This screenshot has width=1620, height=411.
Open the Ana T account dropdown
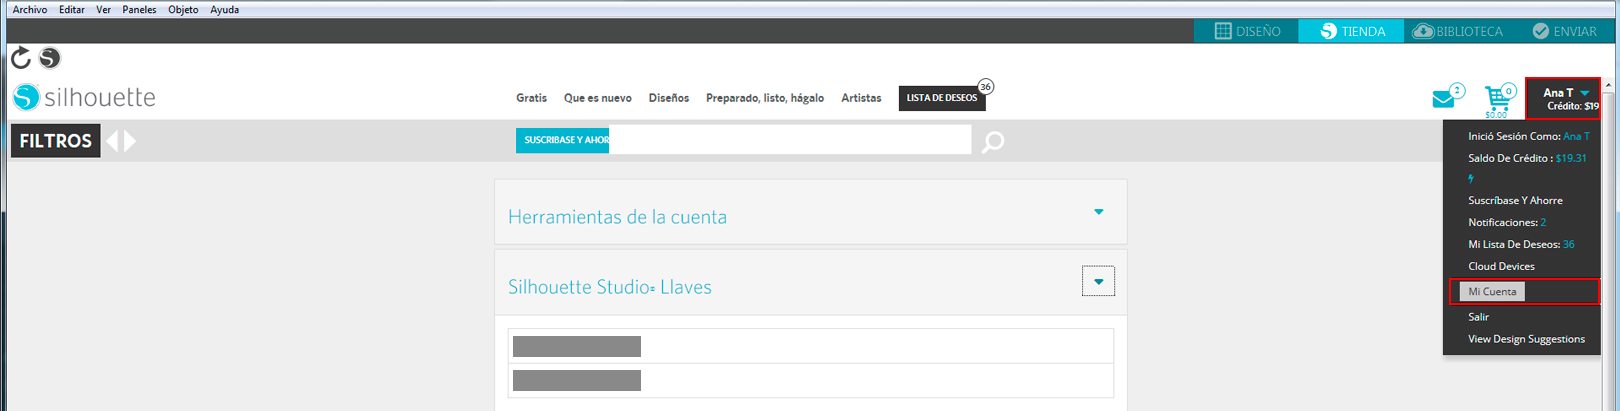[1563, 98]
